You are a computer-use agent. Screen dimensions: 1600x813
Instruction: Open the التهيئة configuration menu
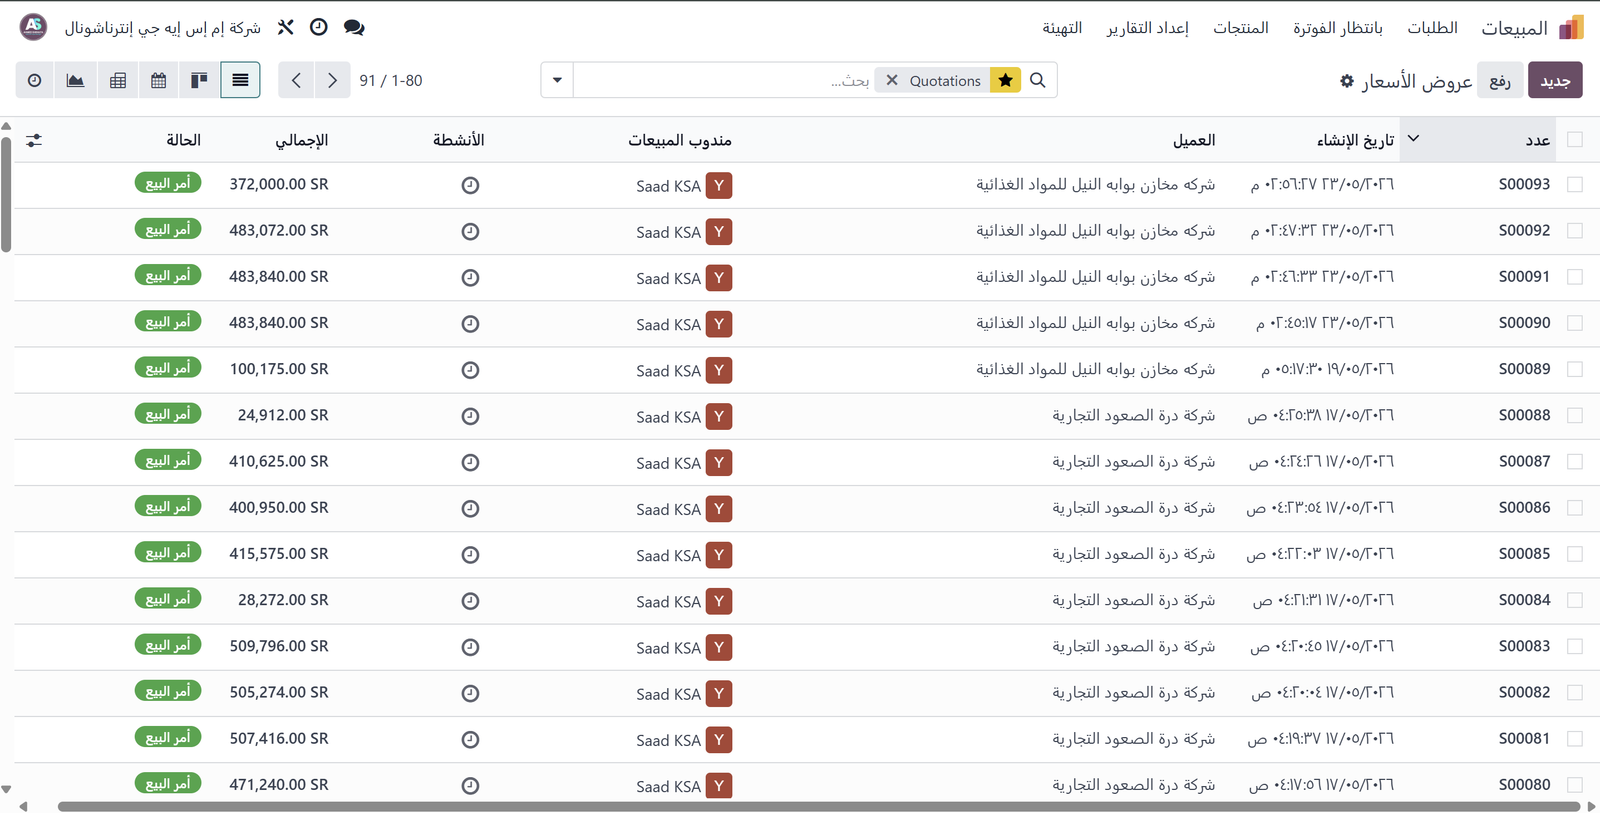pos(1062,28)
